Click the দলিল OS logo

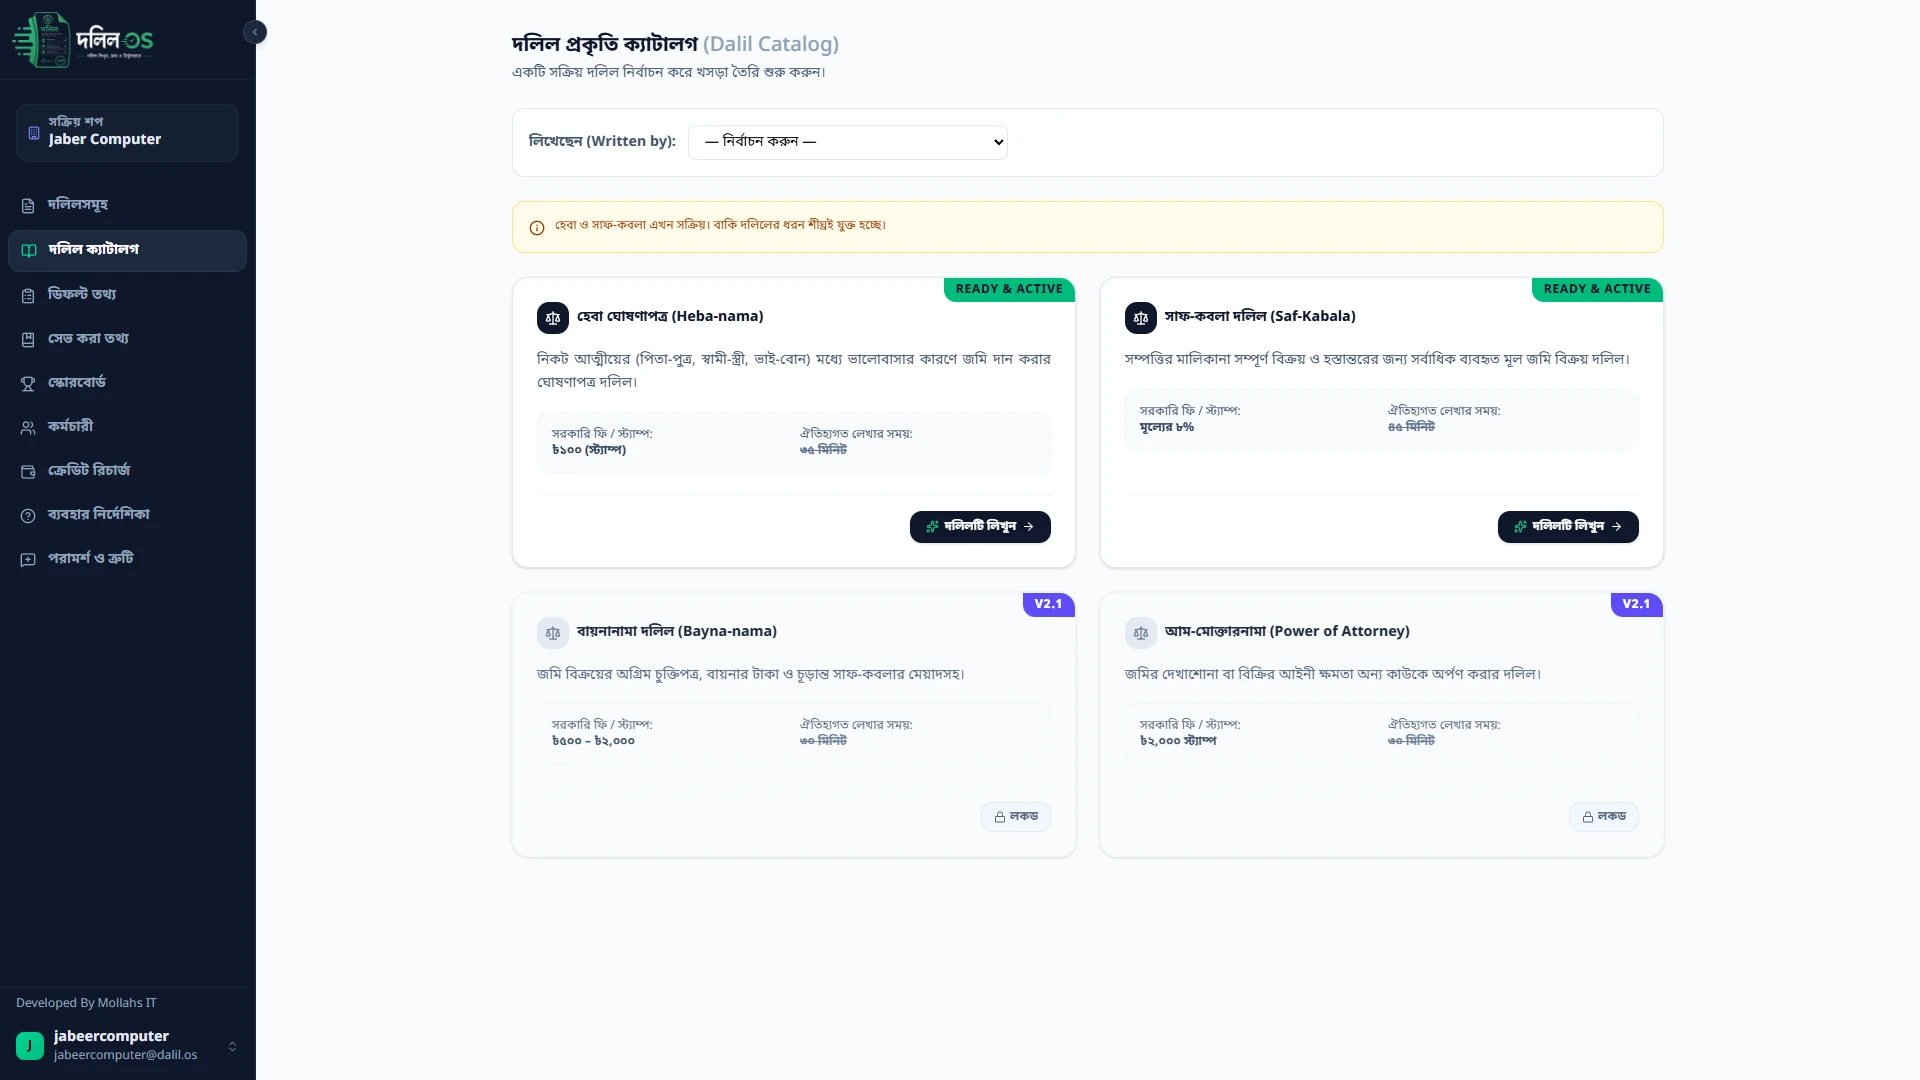(x=83, y=40)
